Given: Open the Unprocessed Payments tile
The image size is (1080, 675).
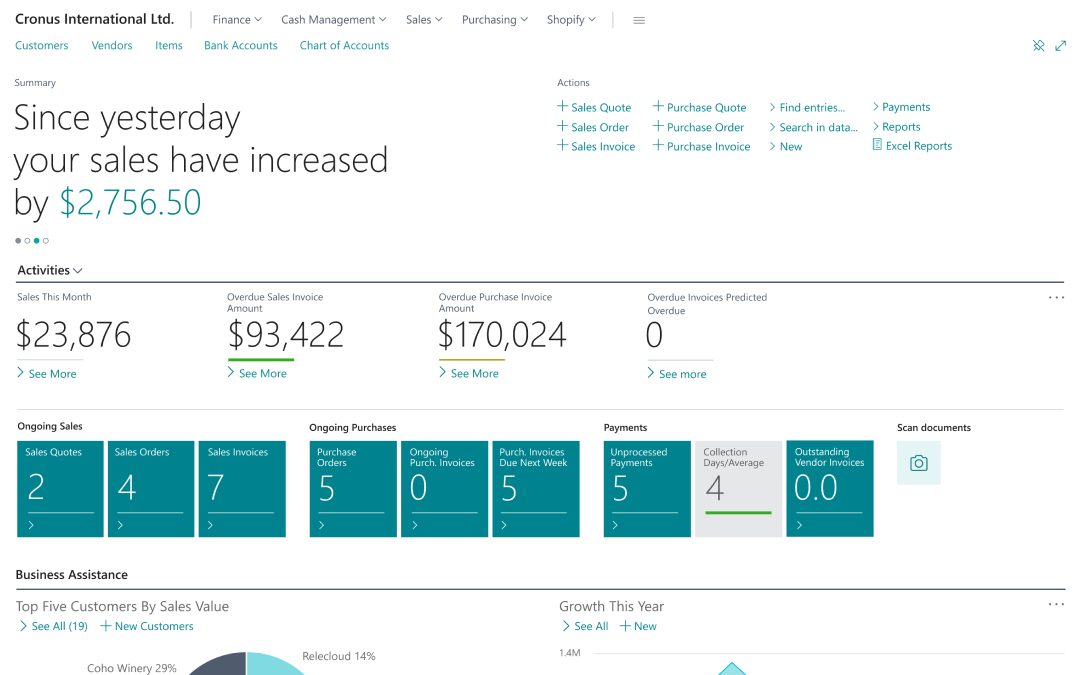Looking at the screenshot, I should [647, 488].
